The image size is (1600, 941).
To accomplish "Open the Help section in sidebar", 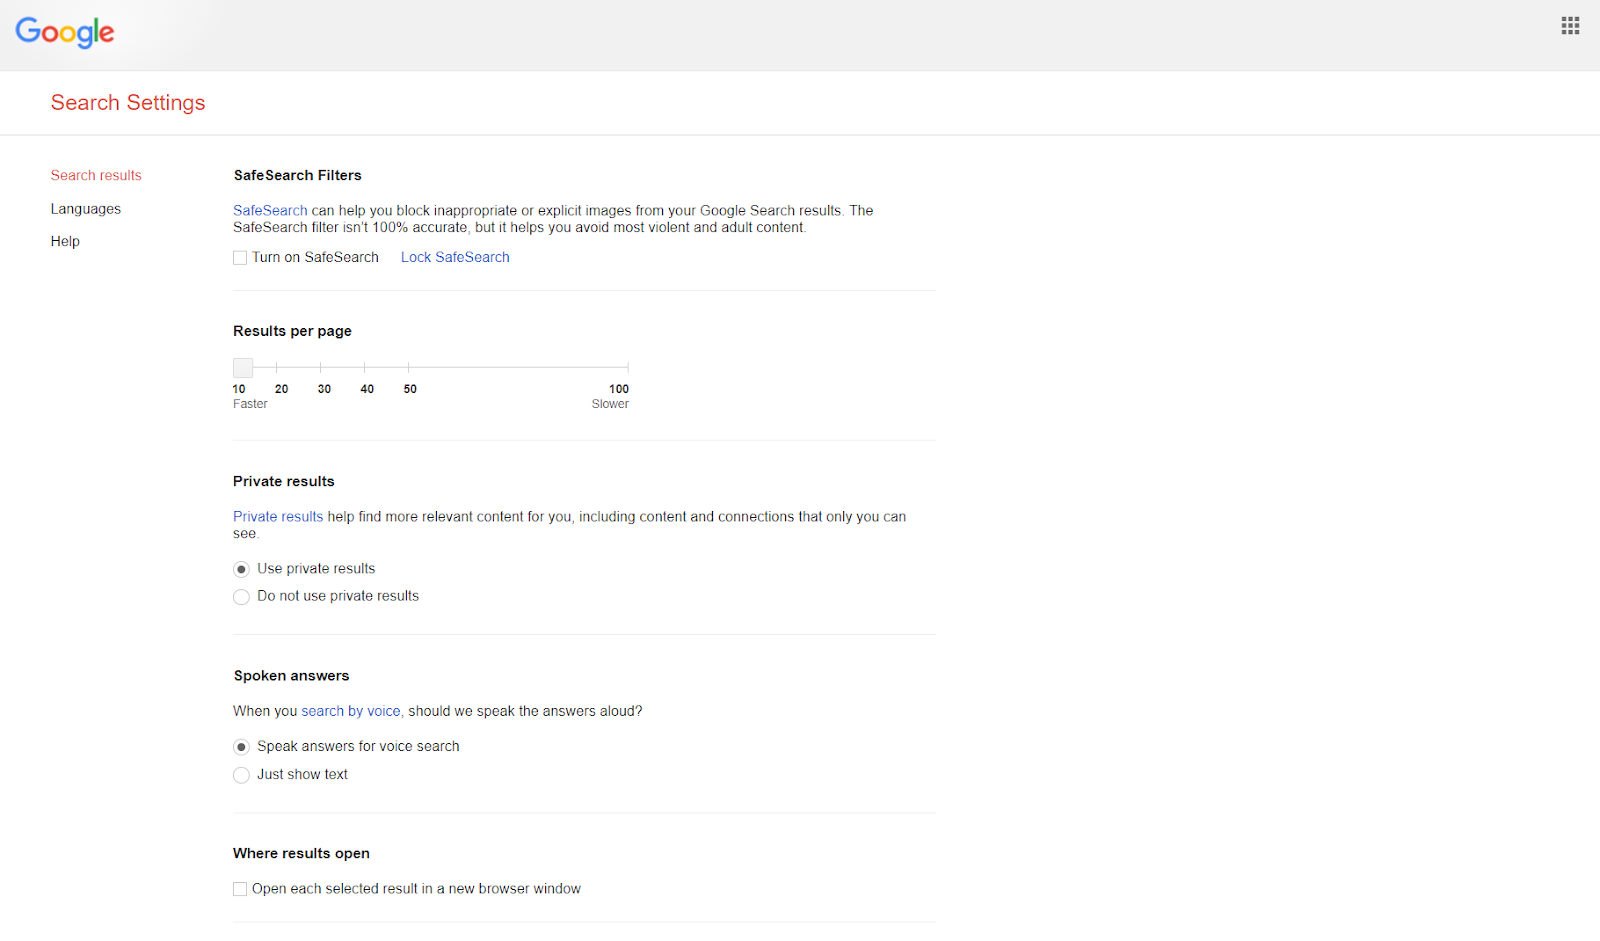I will (65, 241).
